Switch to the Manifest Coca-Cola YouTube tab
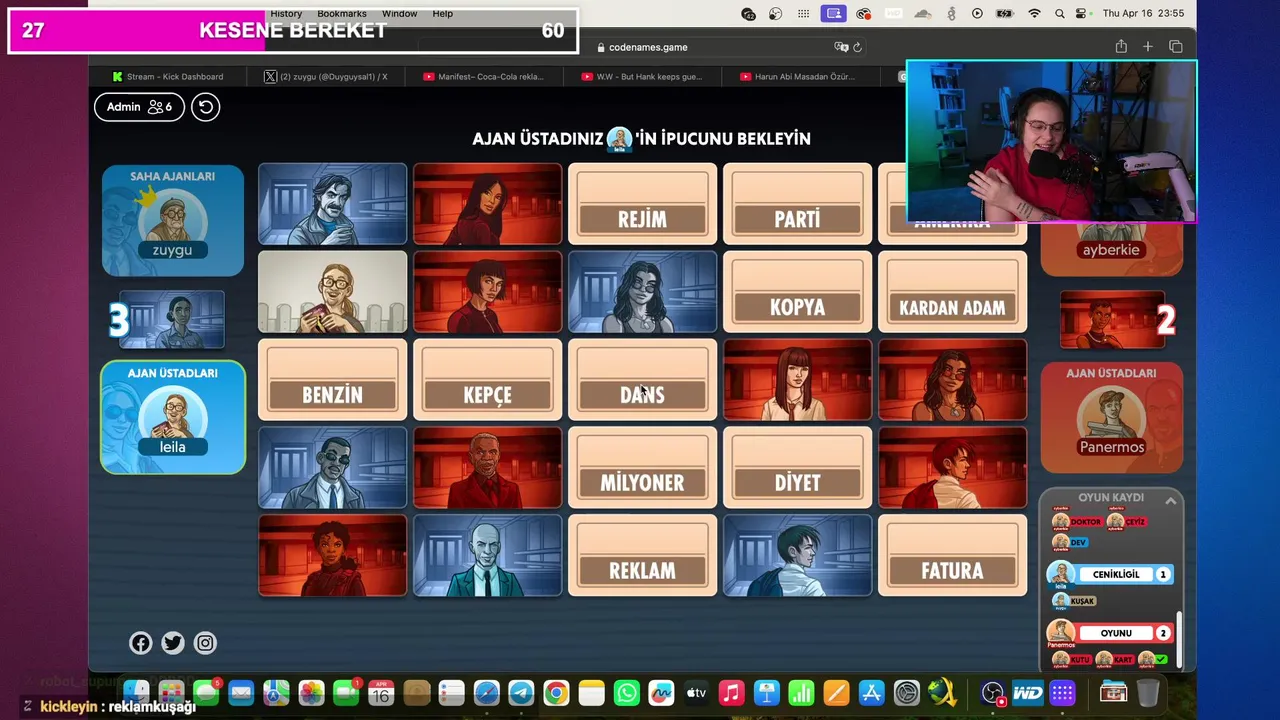The height and width of the screenshot is (720, 1280). click(485, 76)
